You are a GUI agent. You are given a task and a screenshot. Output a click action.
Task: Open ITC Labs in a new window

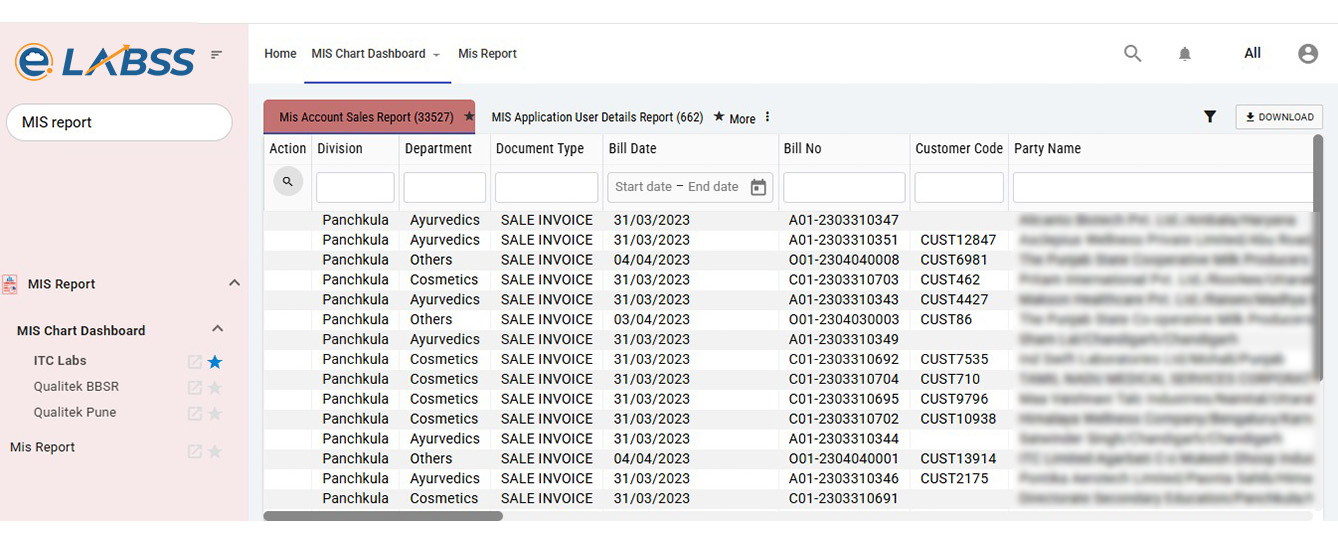click(x=195, y=362)
